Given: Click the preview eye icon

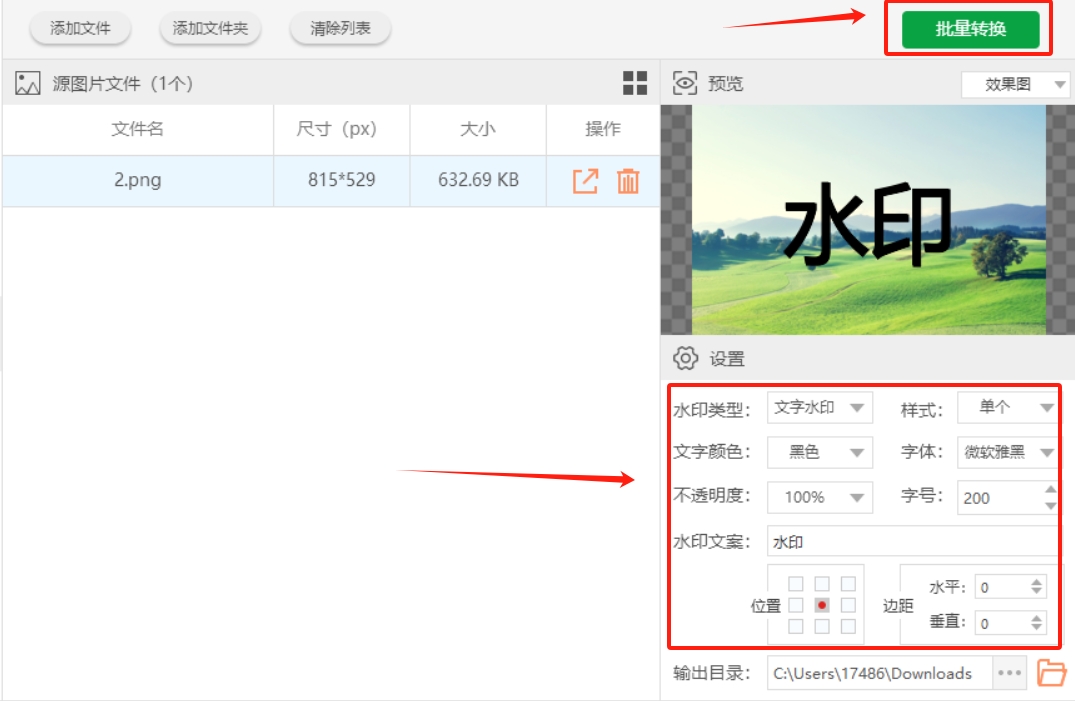Looking at the screenshot, I should (684, 83).
